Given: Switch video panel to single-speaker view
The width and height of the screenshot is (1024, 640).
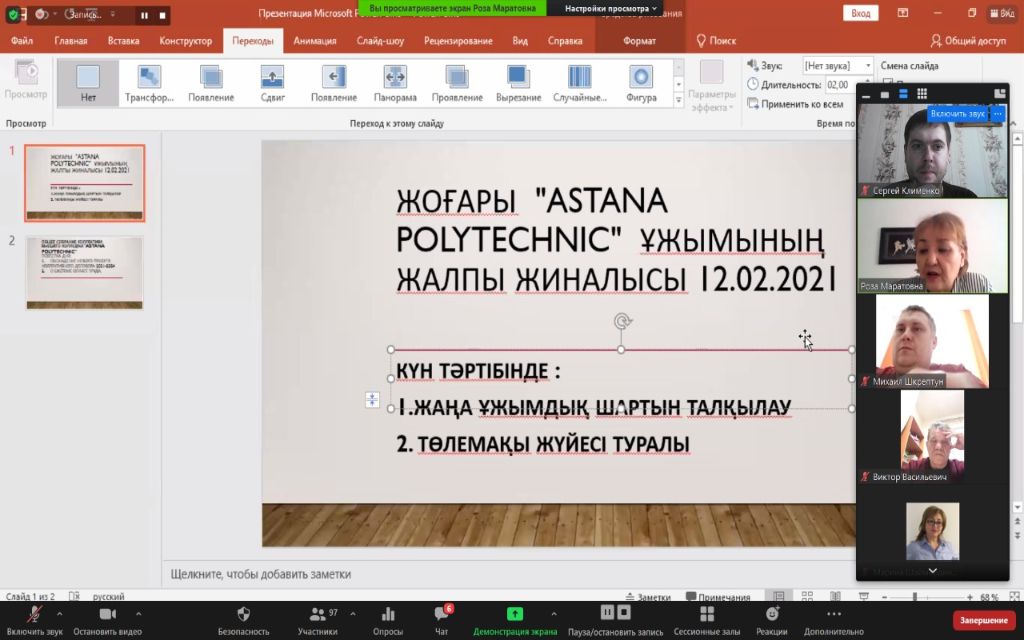Looking at the screenshot, I should pos(885,94).
